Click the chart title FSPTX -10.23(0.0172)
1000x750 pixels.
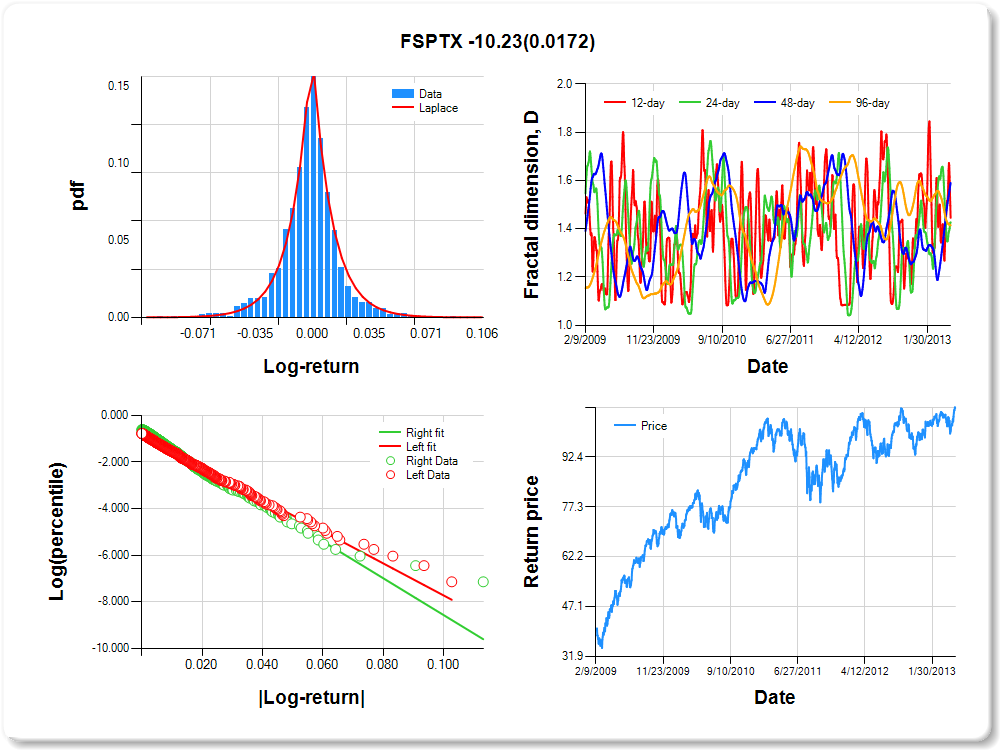tap(497, 41)
